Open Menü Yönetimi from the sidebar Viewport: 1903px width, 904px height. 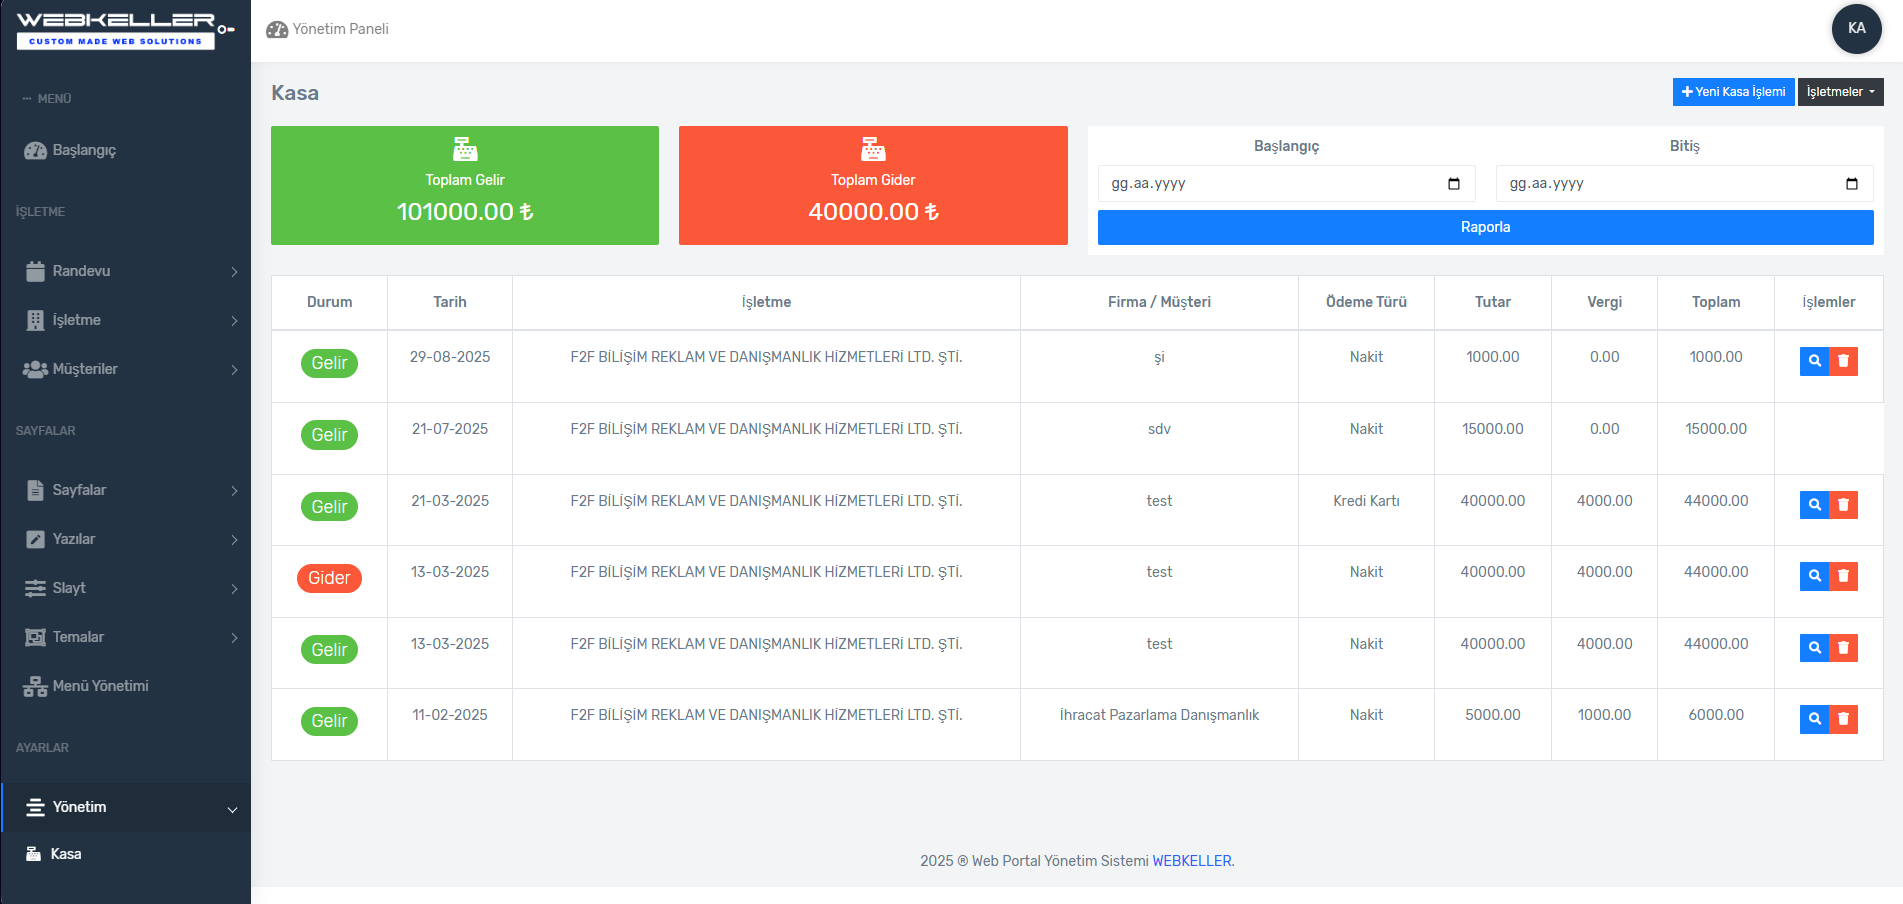(100, 686)
